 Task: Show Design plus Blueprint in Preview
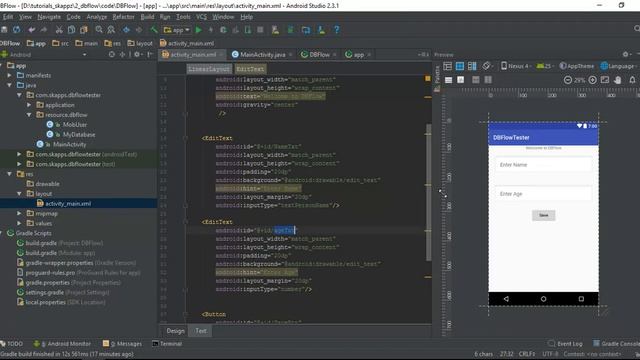point(472,66)
